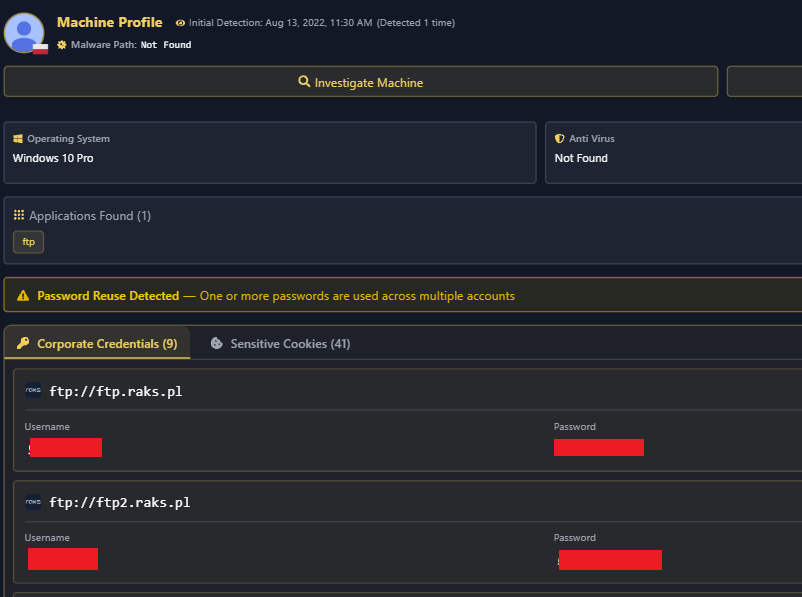Click the grid icon beside Applications Found
Image resolution: width=802 pixels, height=597 pixels.
click(18, 215)
